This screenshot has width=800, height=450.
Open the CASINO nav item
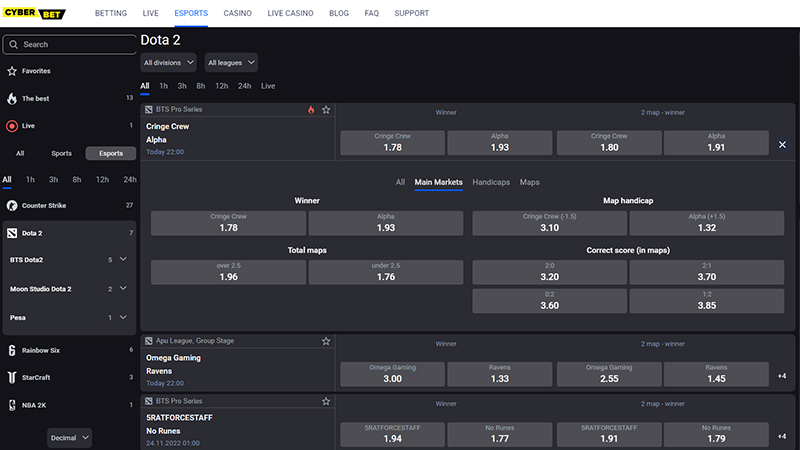(x=237, y=13)
